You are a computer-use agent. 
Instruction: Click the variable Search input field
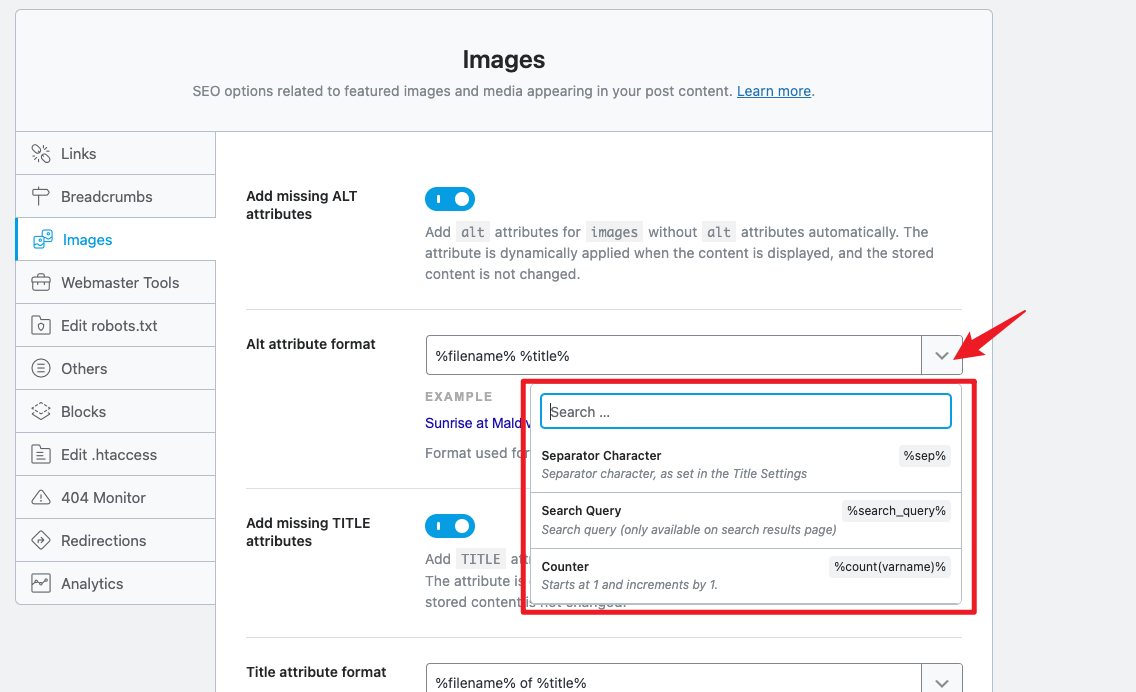[745, 411]
